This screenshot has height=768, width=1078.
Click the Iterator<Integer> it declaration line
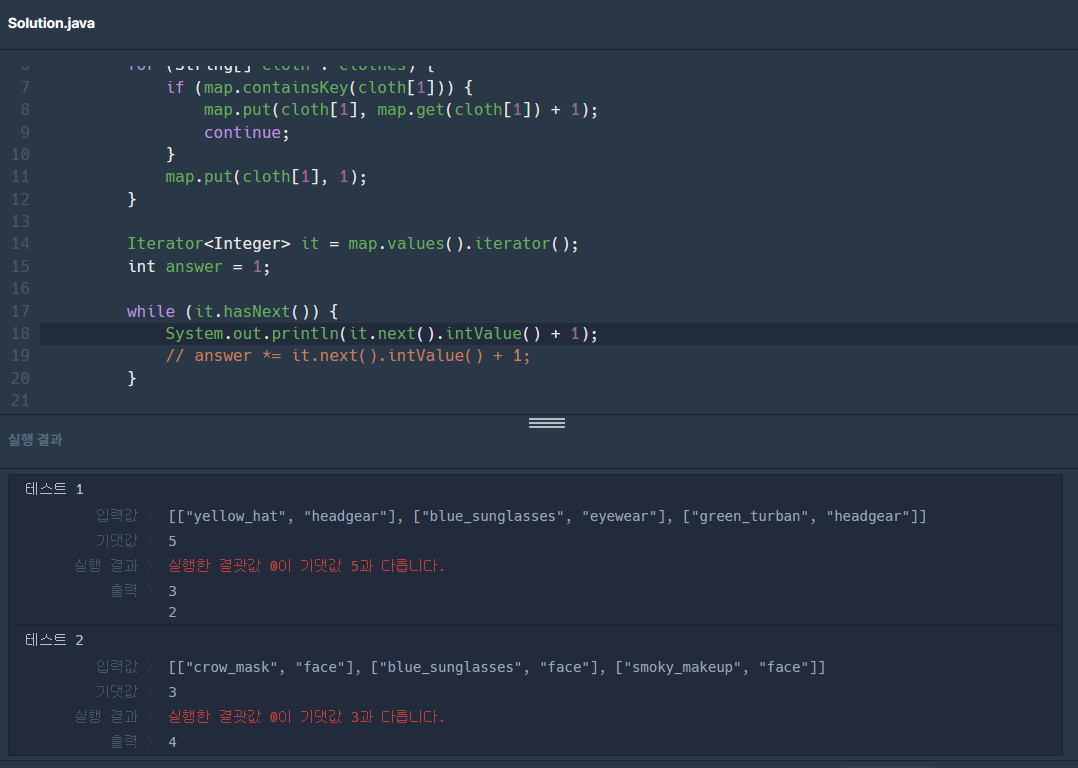tap(353, 243)
